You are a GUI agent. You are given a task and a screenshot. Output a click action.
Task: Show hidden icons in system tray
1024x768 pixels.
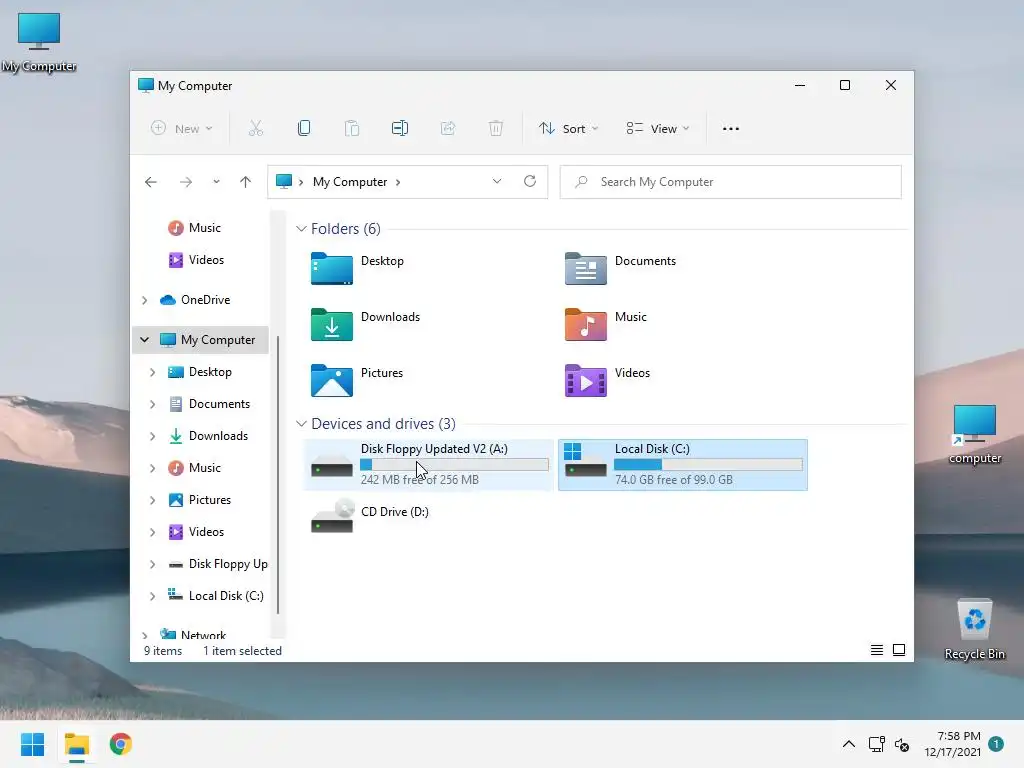[x=849, y=744]
